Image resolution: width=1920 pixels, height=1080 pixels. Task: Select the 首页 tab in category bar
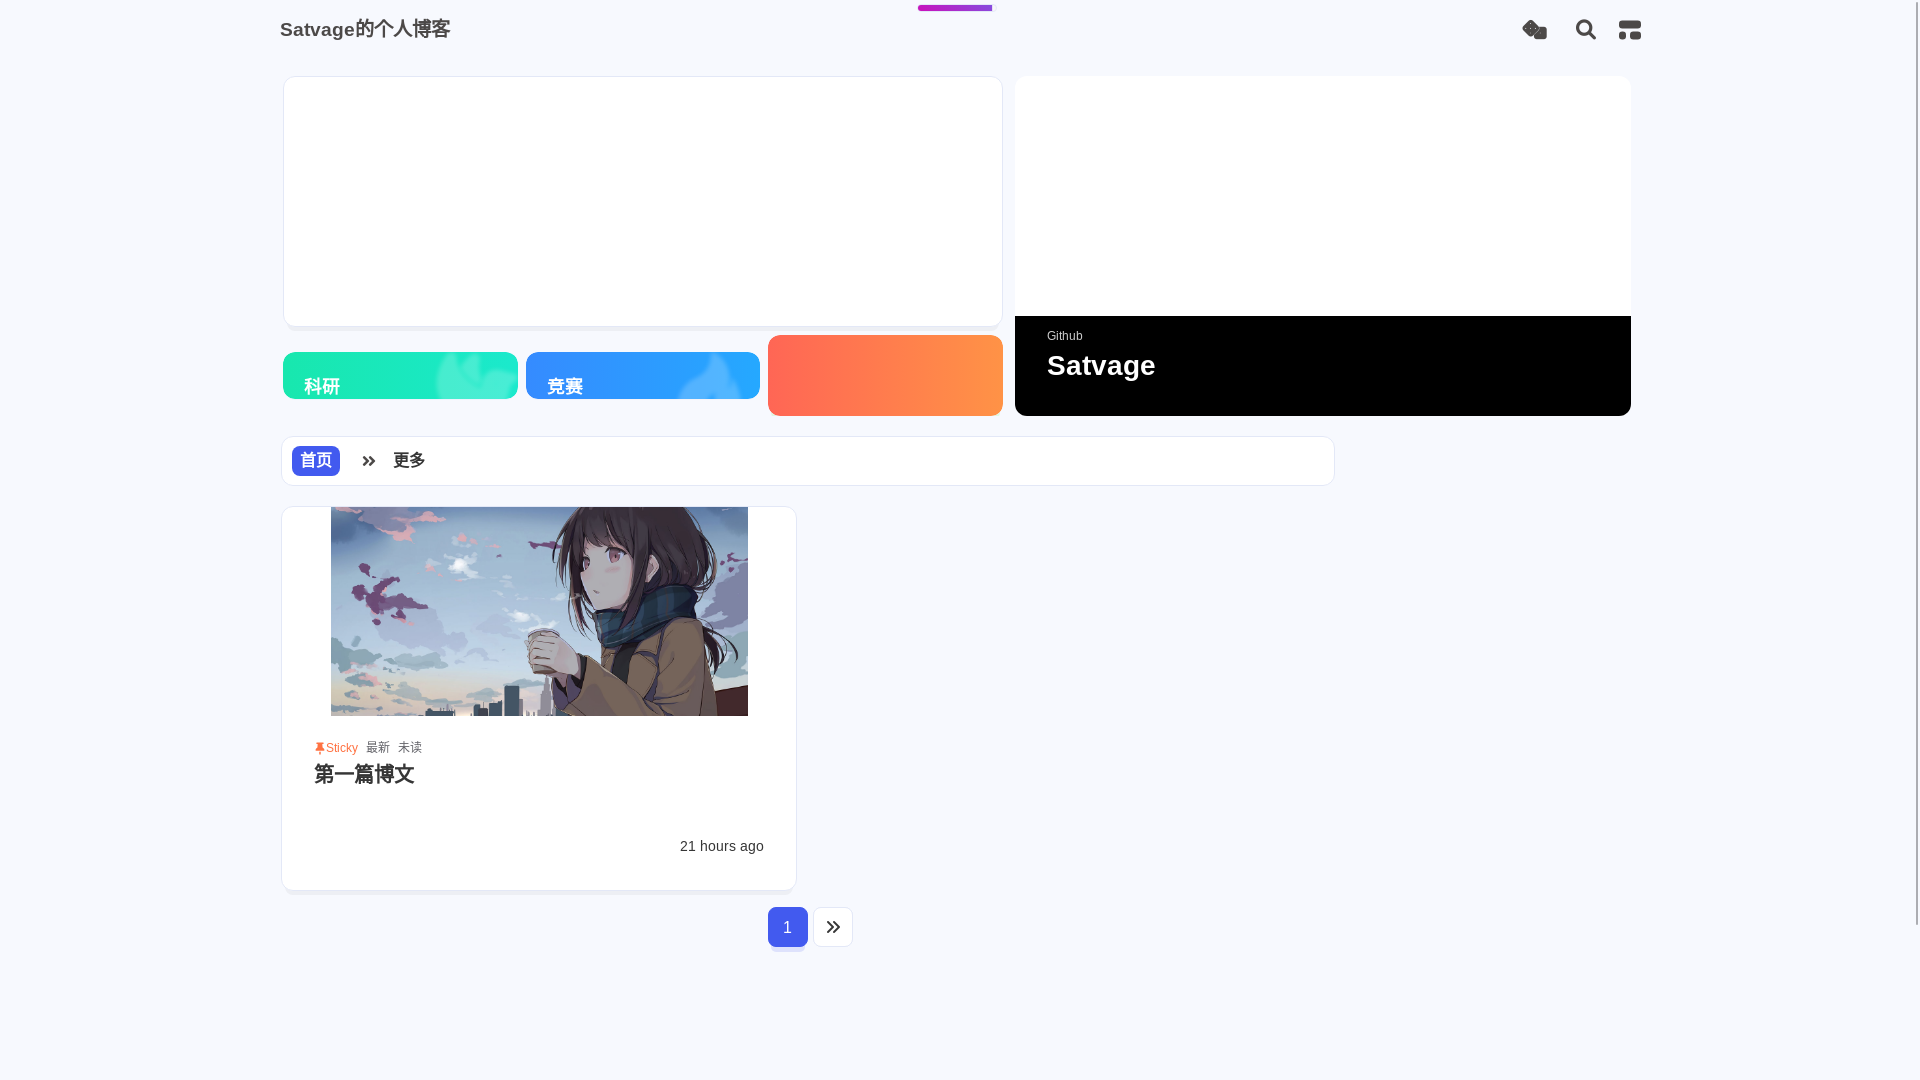316,461
